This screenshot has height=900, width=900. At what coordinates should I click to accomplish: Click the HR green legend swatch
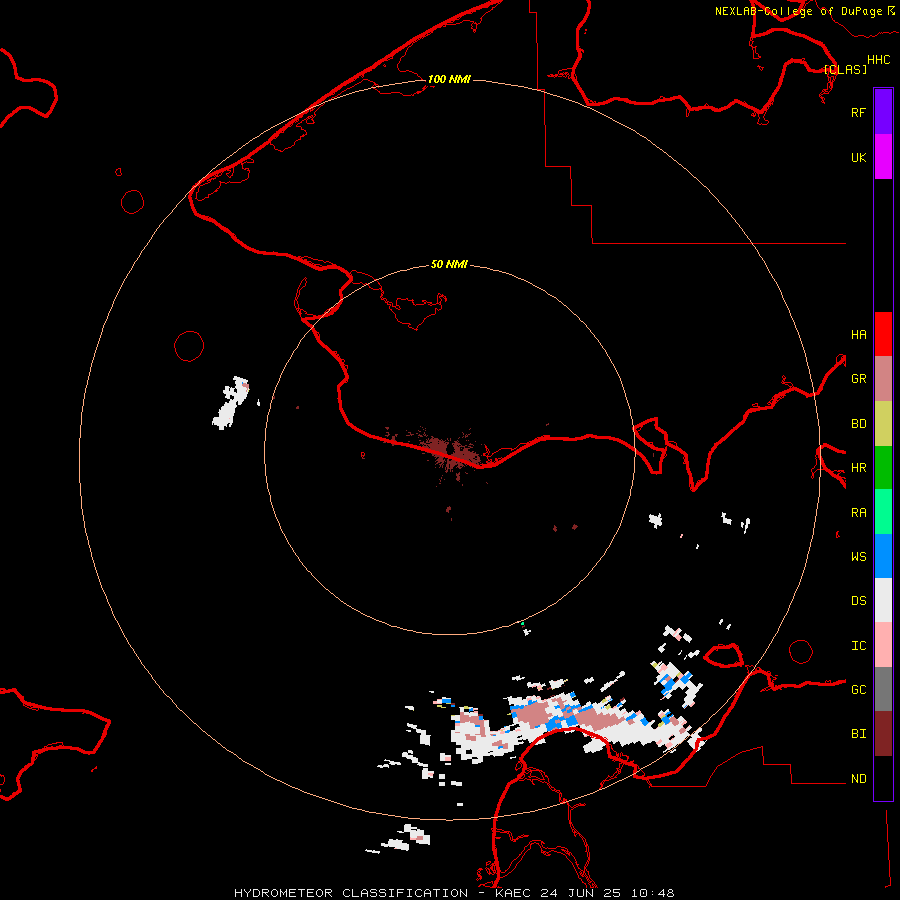click(883, 467)
